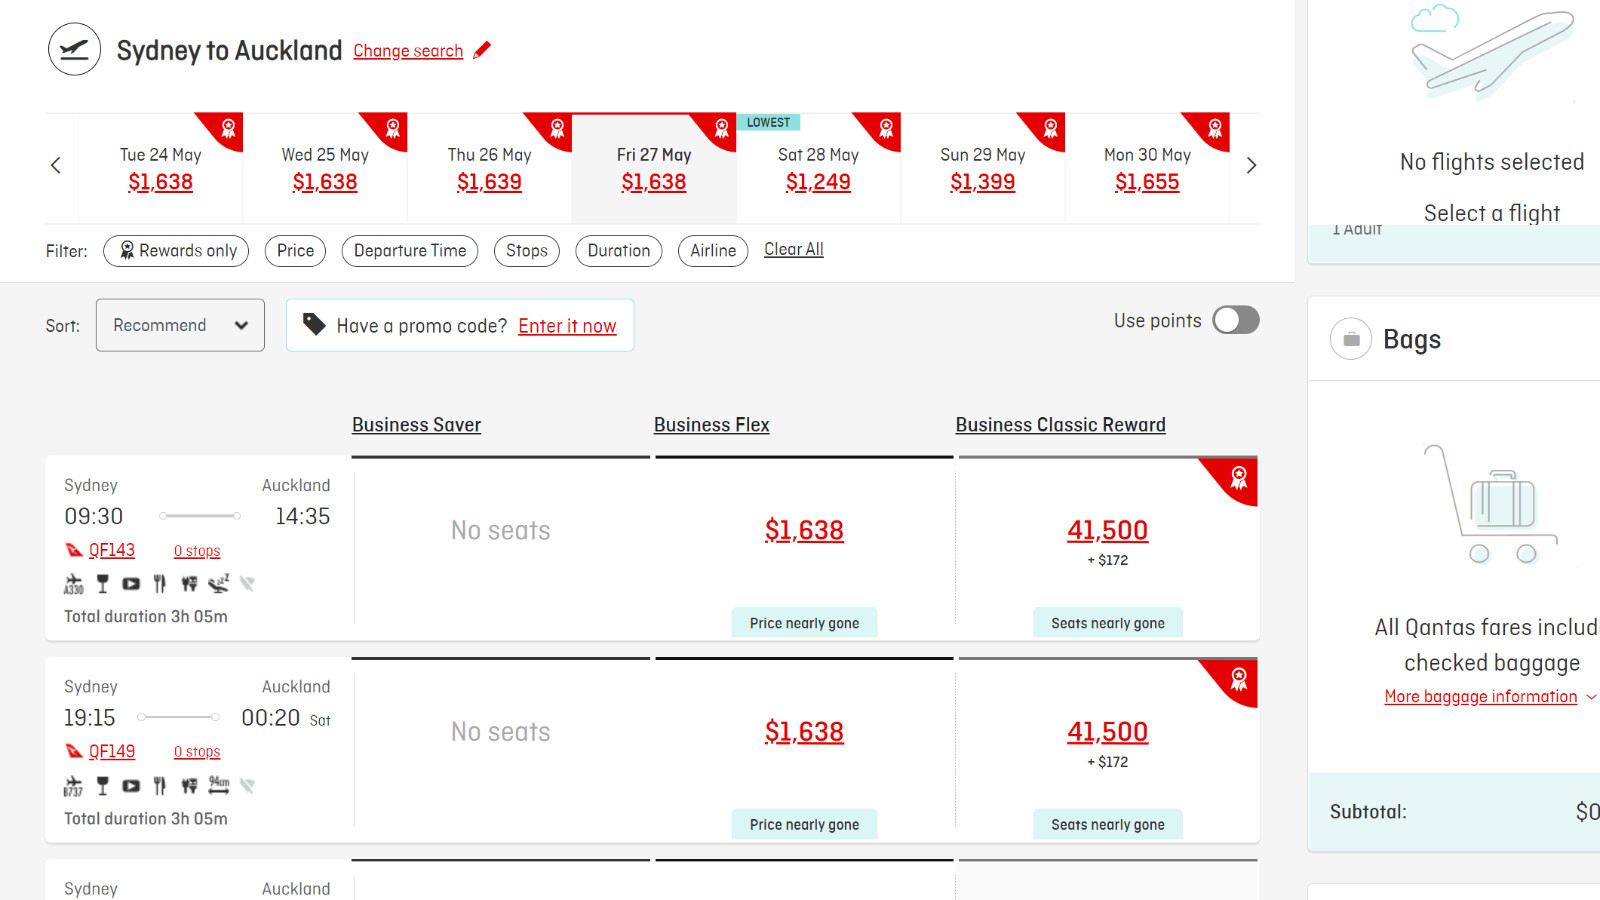
Task: Click the reward ribbon on Sun 29 May
Action: (1050, 128)
